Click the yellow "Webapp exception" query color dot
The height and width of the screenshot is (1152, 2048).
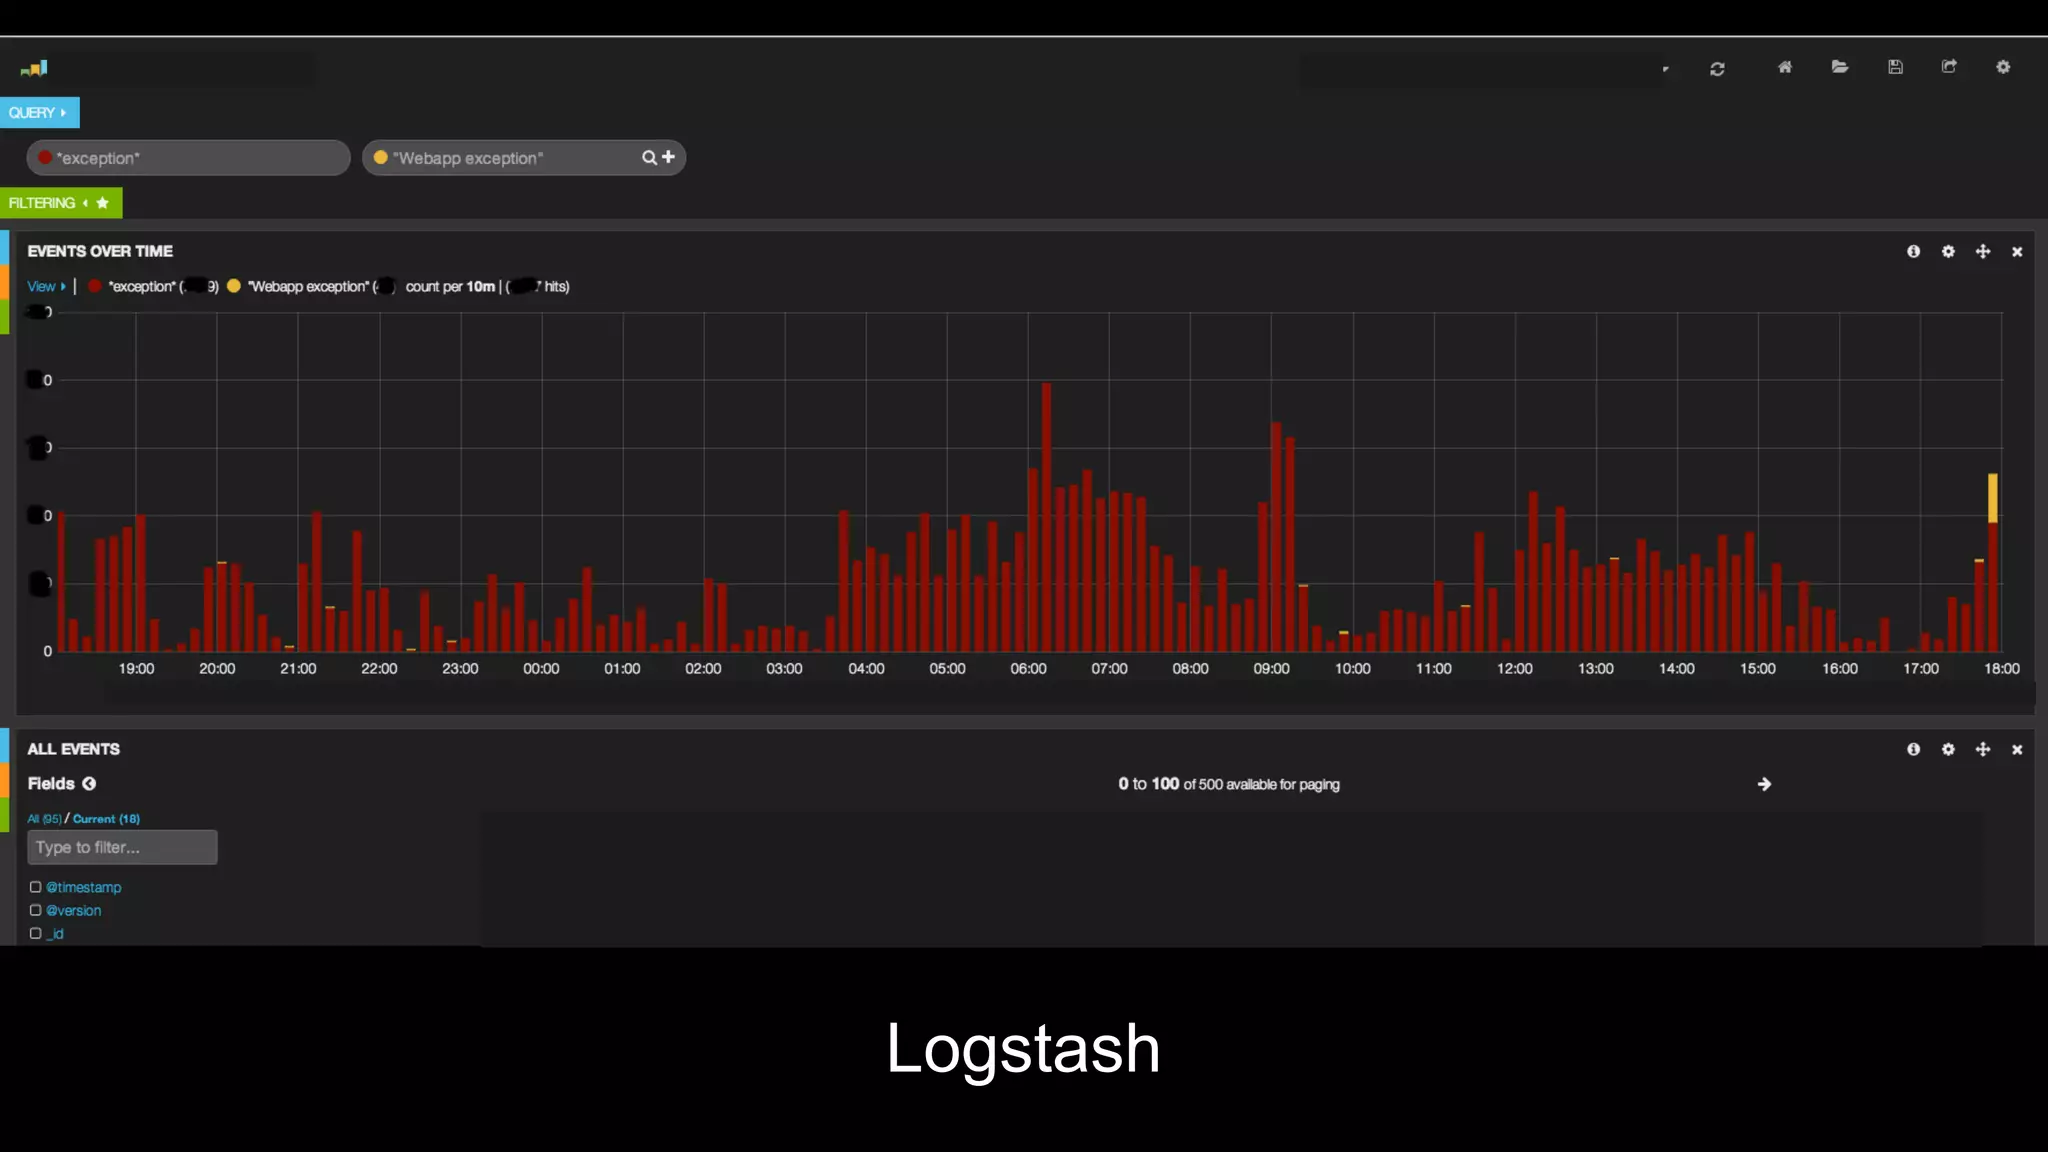click(380, 157)
